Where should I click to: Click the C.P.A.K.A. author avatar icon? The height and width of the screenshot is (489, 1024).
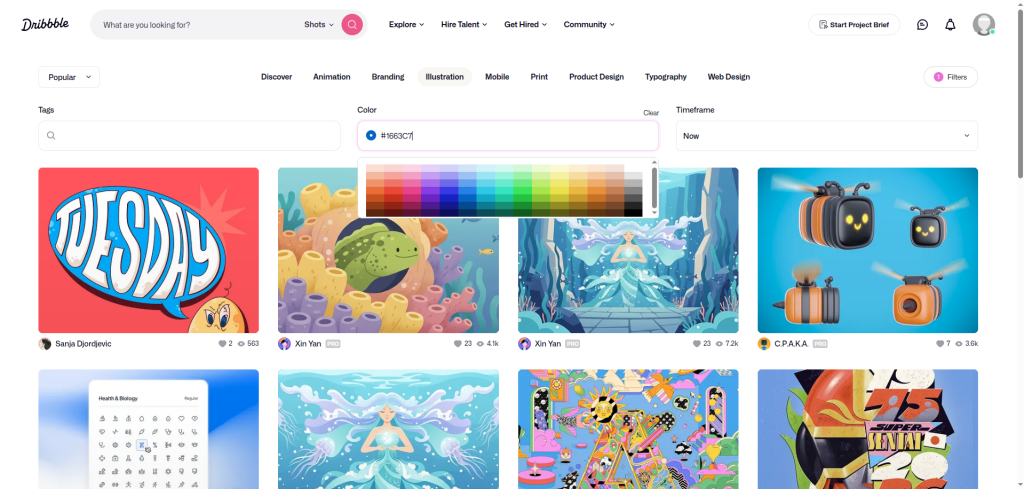coord(764,343)
